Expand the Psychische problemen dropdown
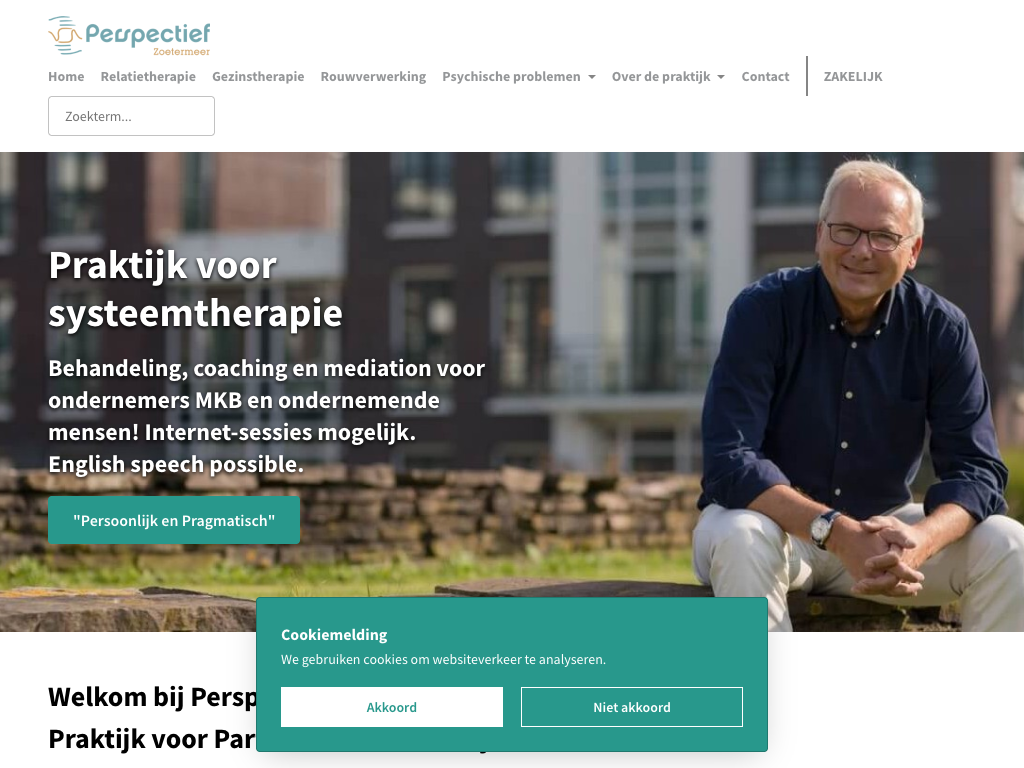The width and height of the screenshot is (1024, 768). tap(519, 76)
